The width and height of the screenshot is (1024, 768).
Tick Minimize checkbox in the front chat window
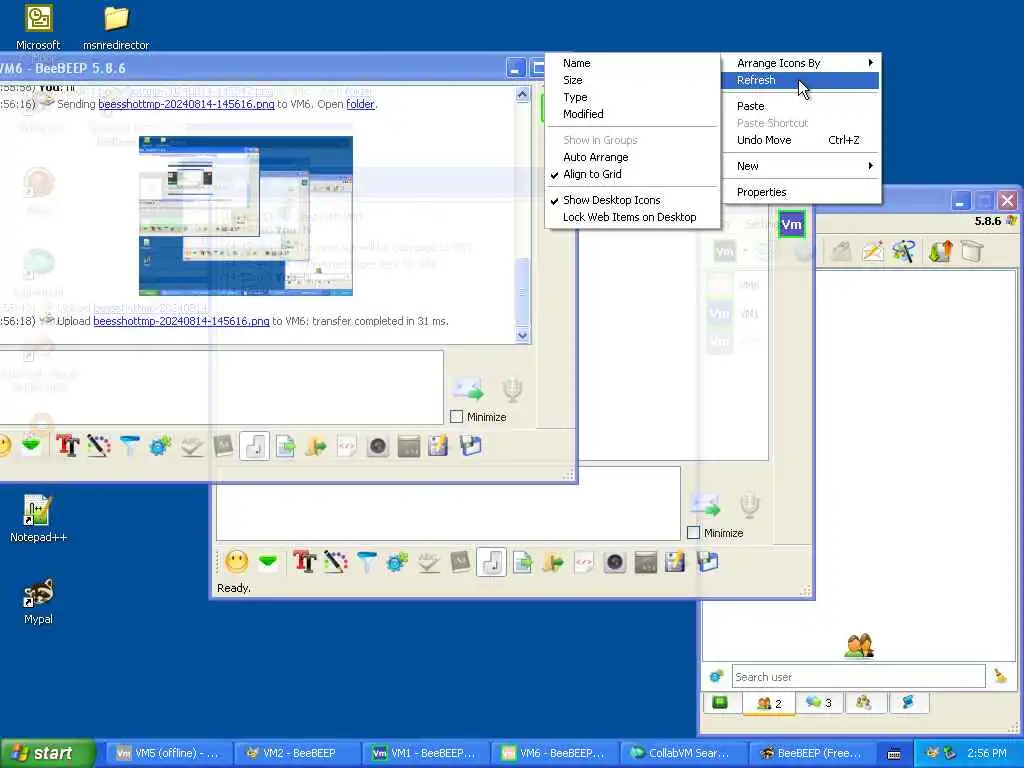(x=694, y=533)
